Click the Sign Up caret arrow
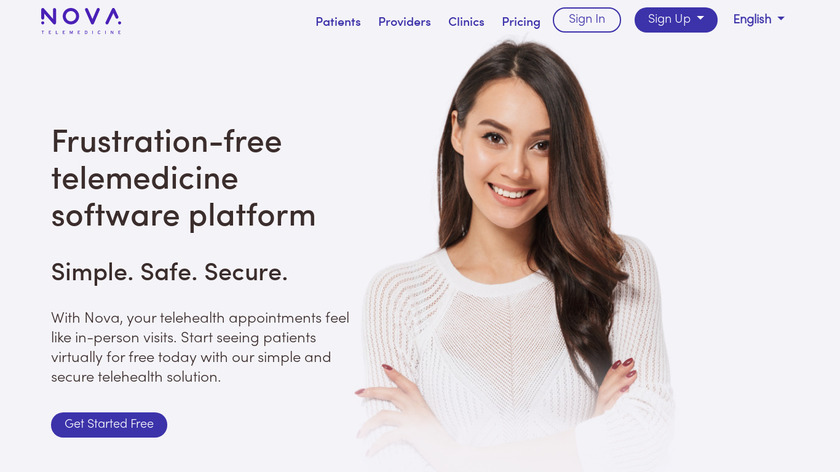Image resolution: width=840 pixels, height=472 pixels. click(x=700, y=18)
